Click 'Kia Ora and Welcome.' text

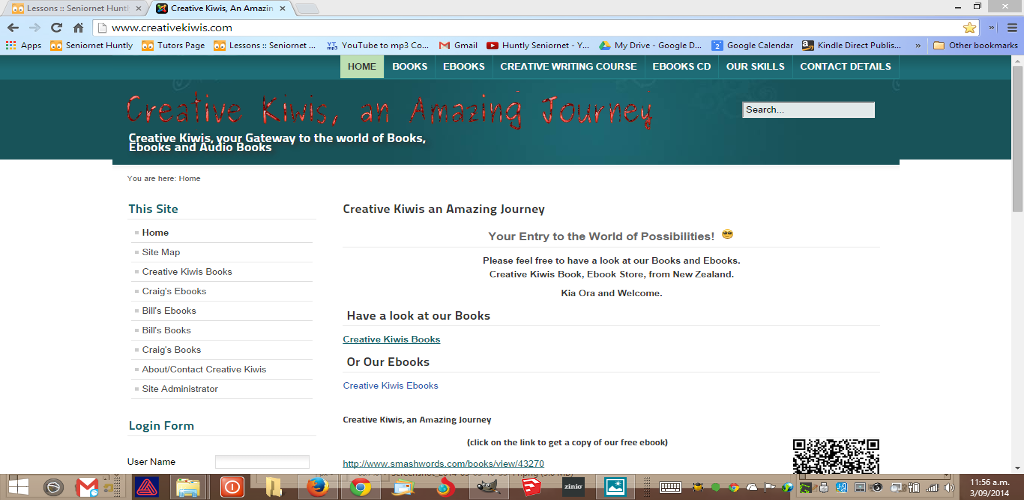tap(611, 293)
